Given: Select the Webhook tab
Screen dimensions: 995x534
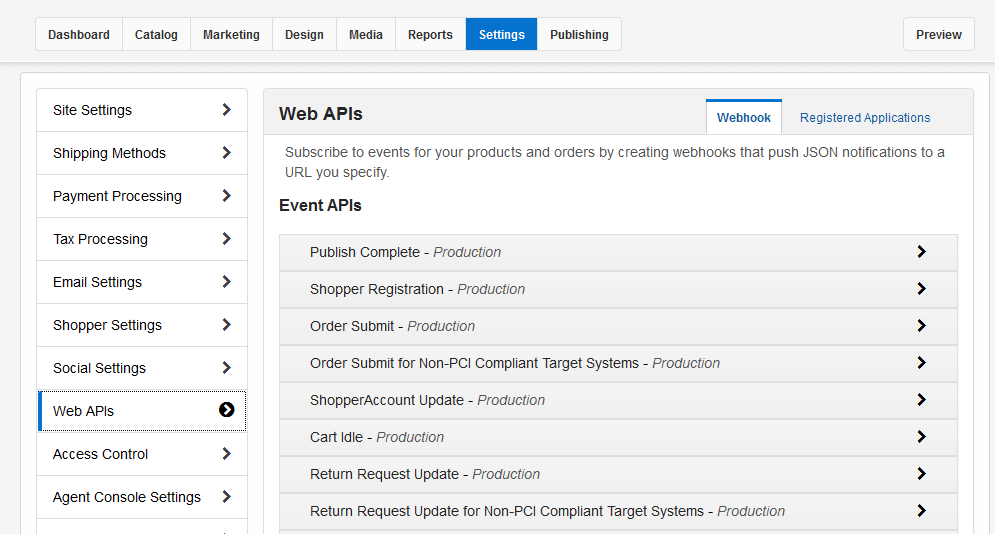Looking at the screenshot, I should click(x=744, y=117).
